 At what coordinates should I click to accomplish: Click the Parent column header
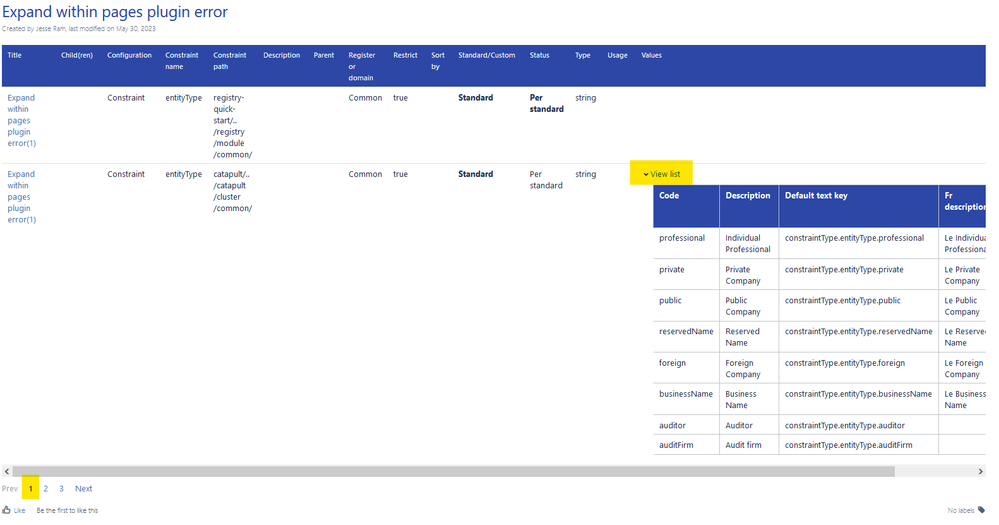324,55
